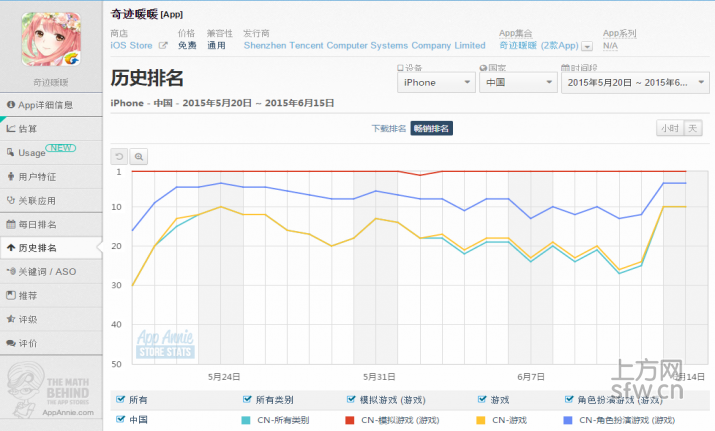Click the chart zoom magnifier icon

click(x=139, y=156)
